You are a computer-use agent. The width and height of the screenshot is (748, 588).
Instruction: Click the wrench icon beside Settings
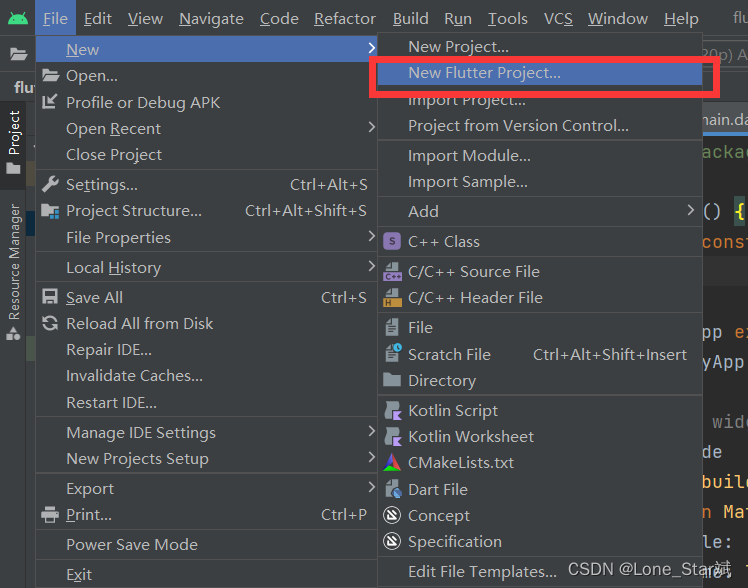[50, 184]
